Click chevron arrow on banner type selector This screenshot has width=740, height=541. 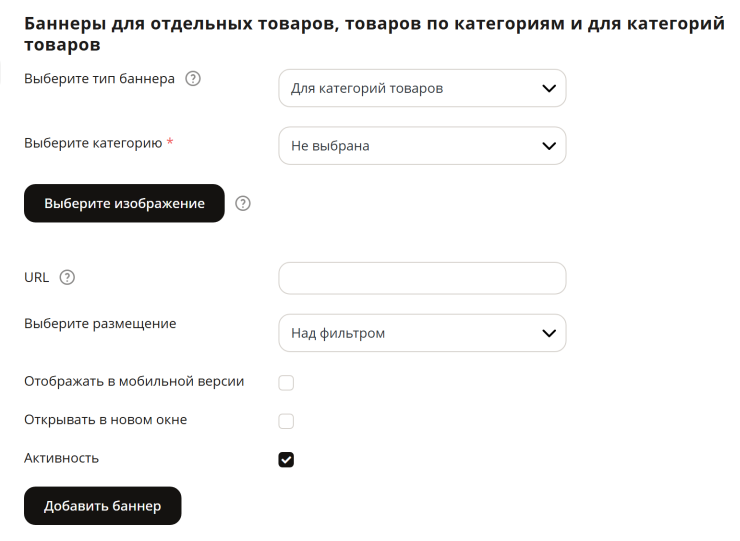[x=549, y=88]
